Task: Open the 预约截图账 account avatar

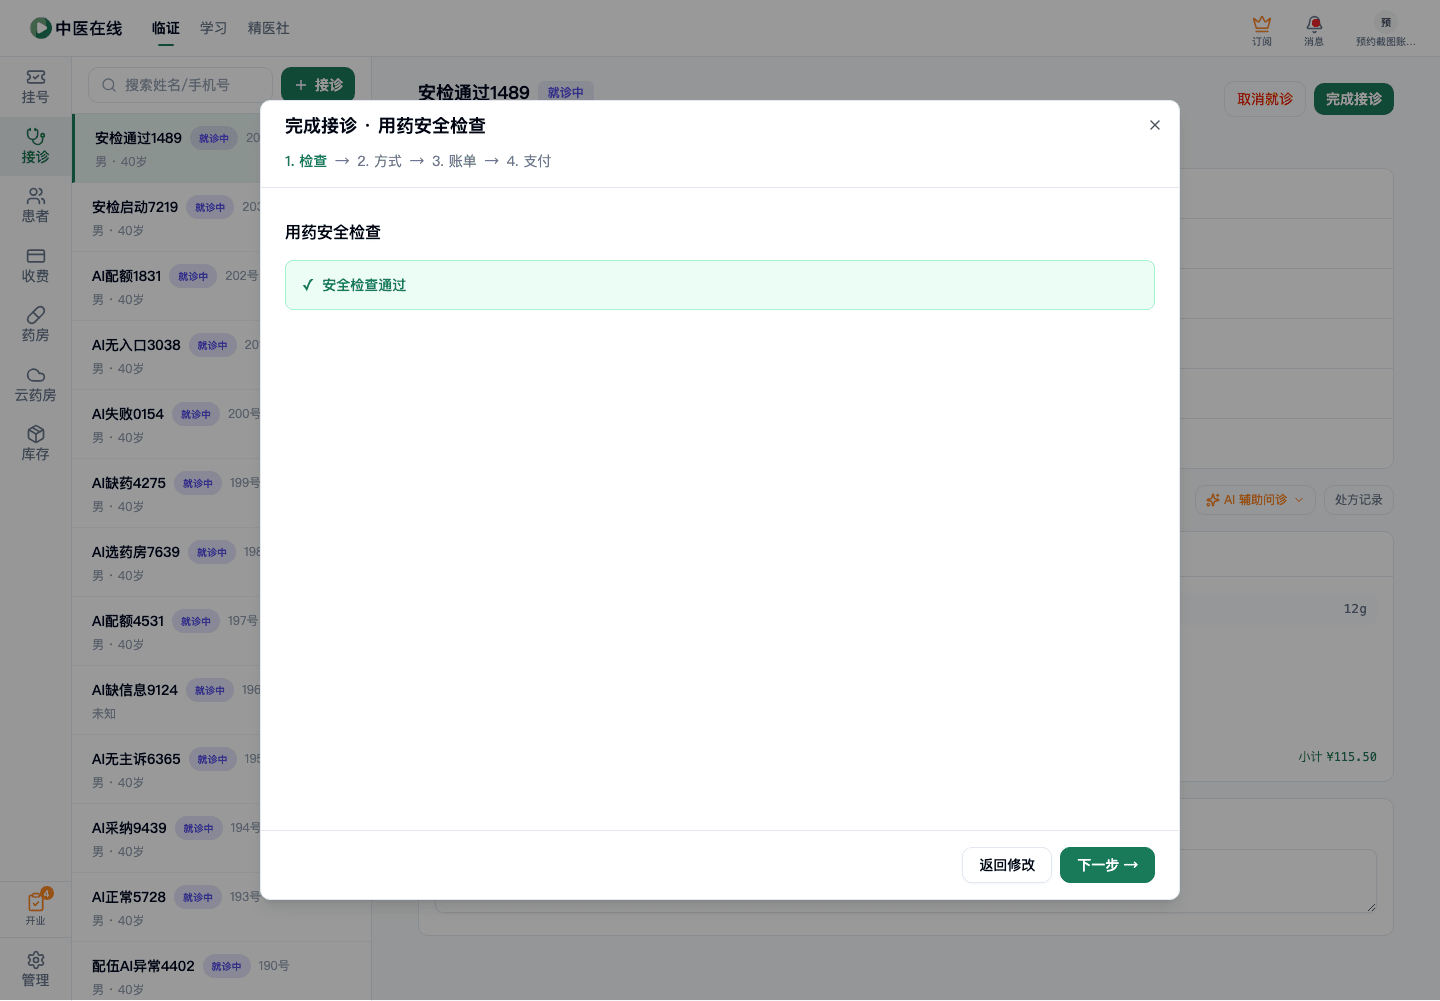Action: 1386,30
